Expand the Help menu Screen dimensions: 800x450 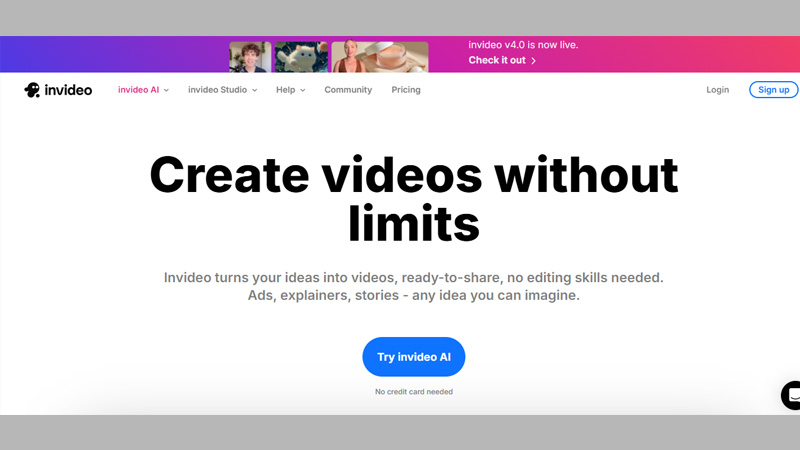pyautogui.click(x=290, y=90)
